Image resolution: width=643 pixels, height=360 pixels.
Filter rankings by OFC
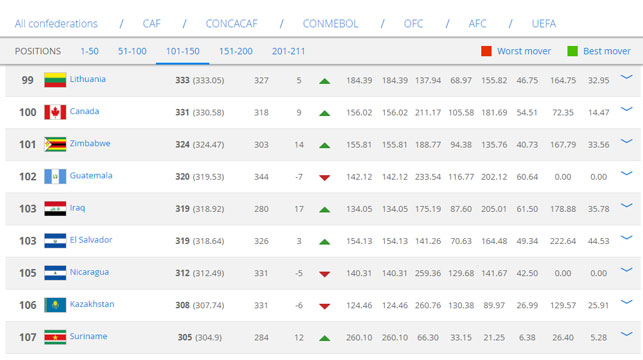click(413, 24)
